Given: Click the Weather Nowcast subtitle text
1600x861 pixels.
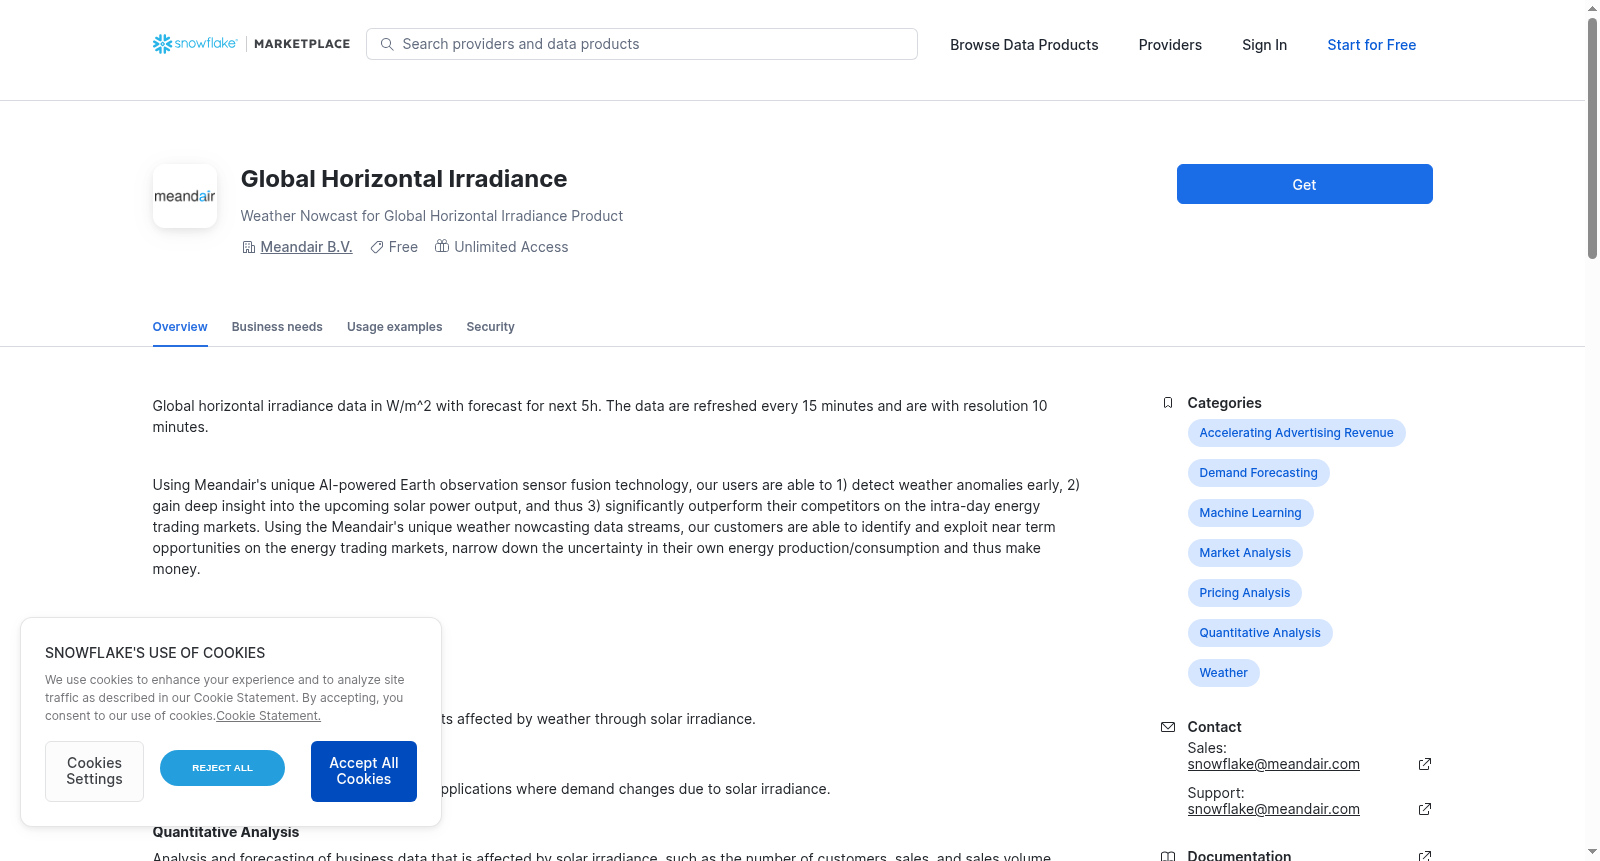Looking at the screenshot, I should (432, 216).
